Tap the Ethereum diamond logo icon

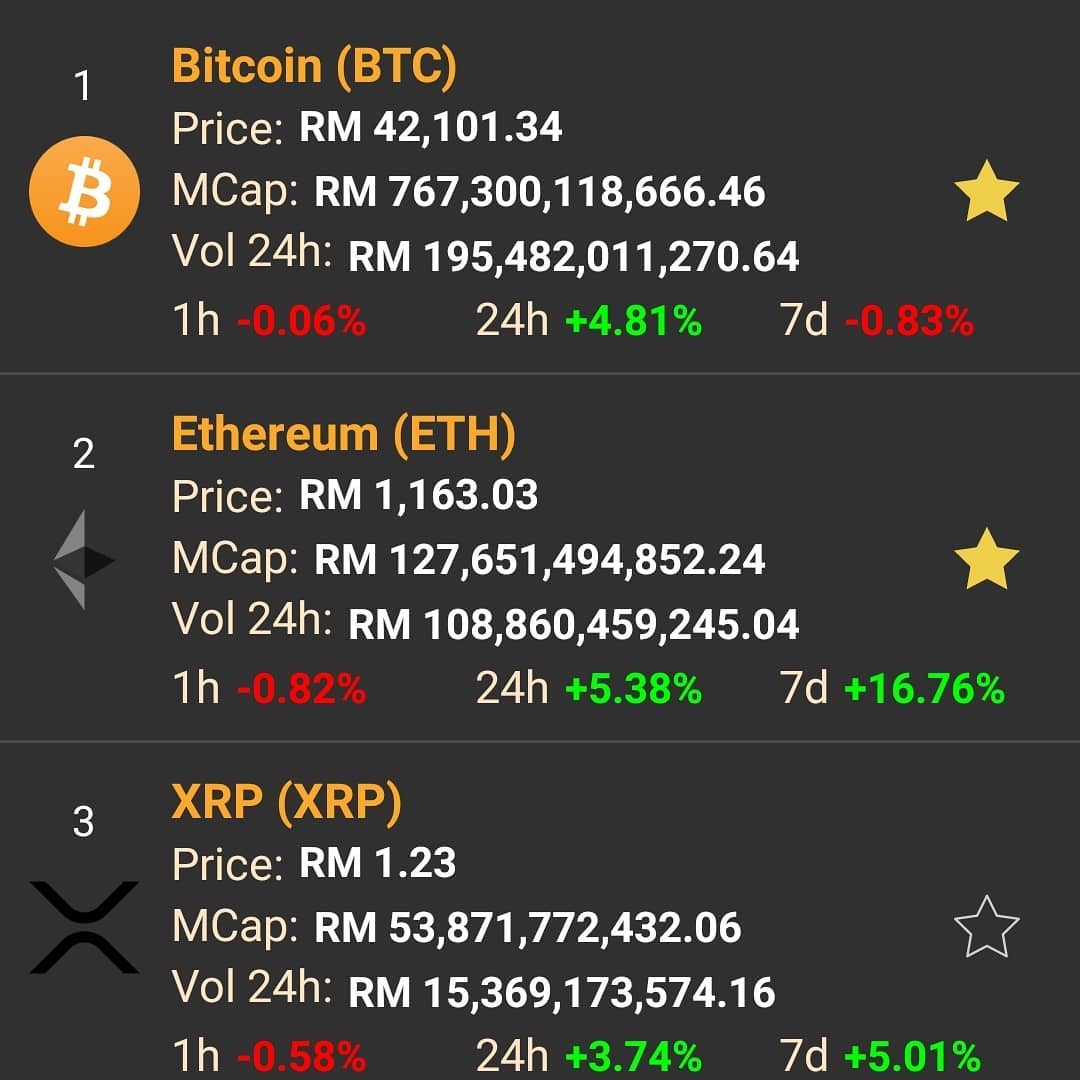(84, 559)
